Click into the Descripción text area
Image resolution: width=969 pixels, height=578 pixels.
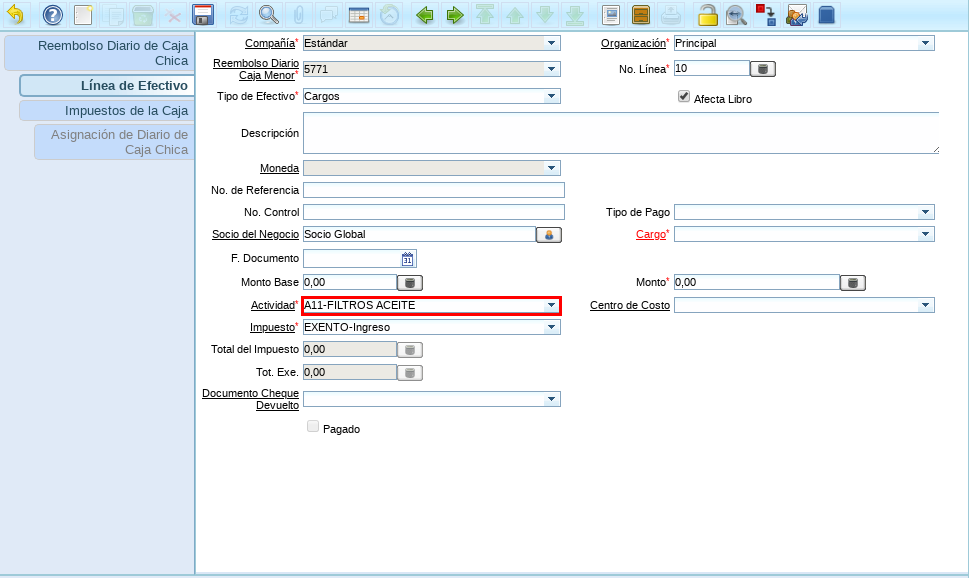[621, 133]
